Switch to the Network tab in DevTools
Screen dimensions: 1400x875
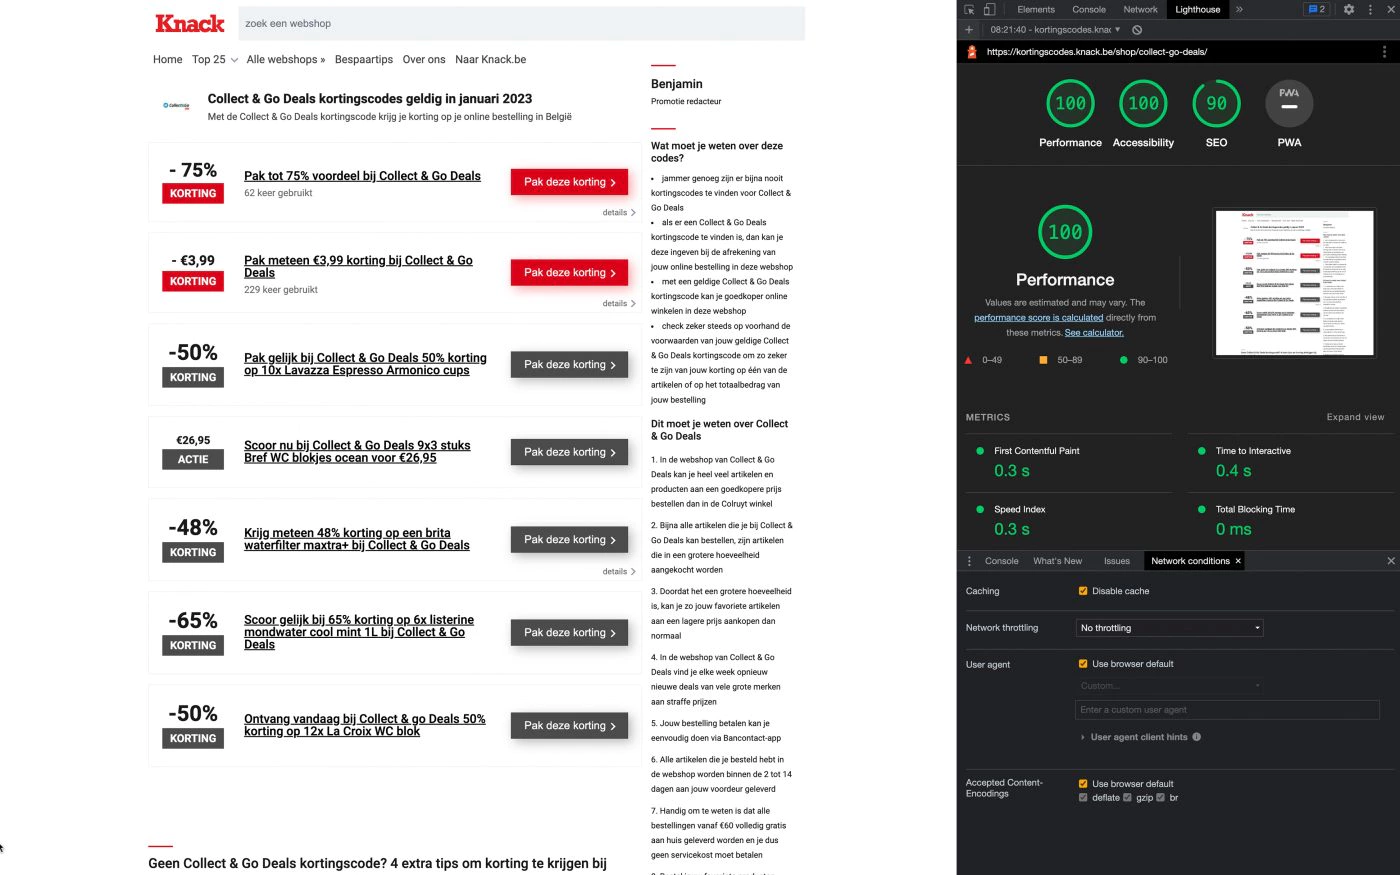[x=1140, y=9]
